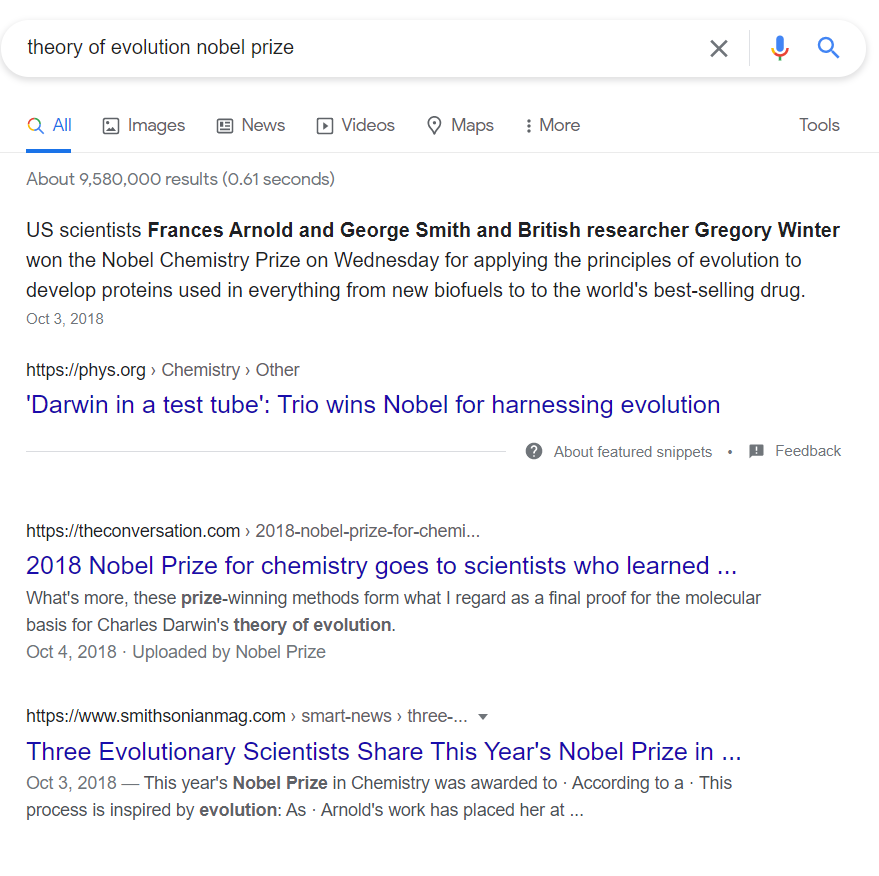Click 'Uploaded by Nobel Prize' text
The height and width of the screenshot is (876, 879).
point(229,652)
